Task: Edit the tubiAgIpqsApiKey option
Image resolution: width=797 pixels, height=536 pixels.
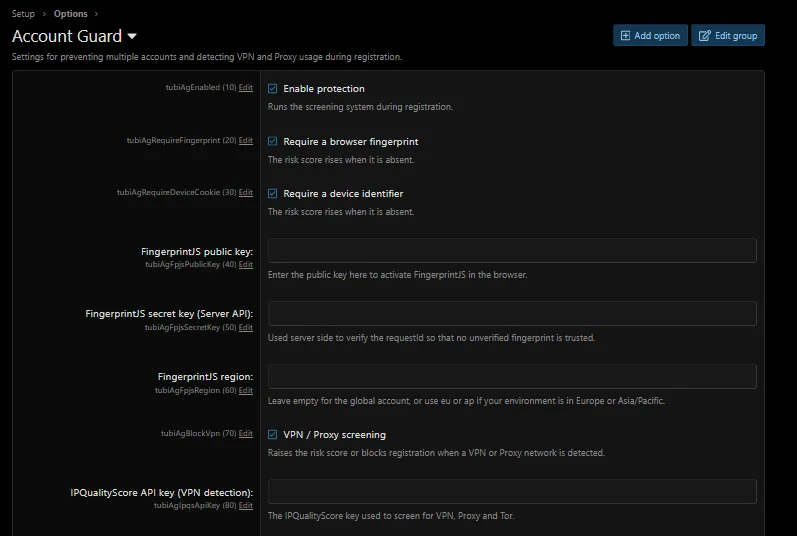Action: [x=246, y=506]
